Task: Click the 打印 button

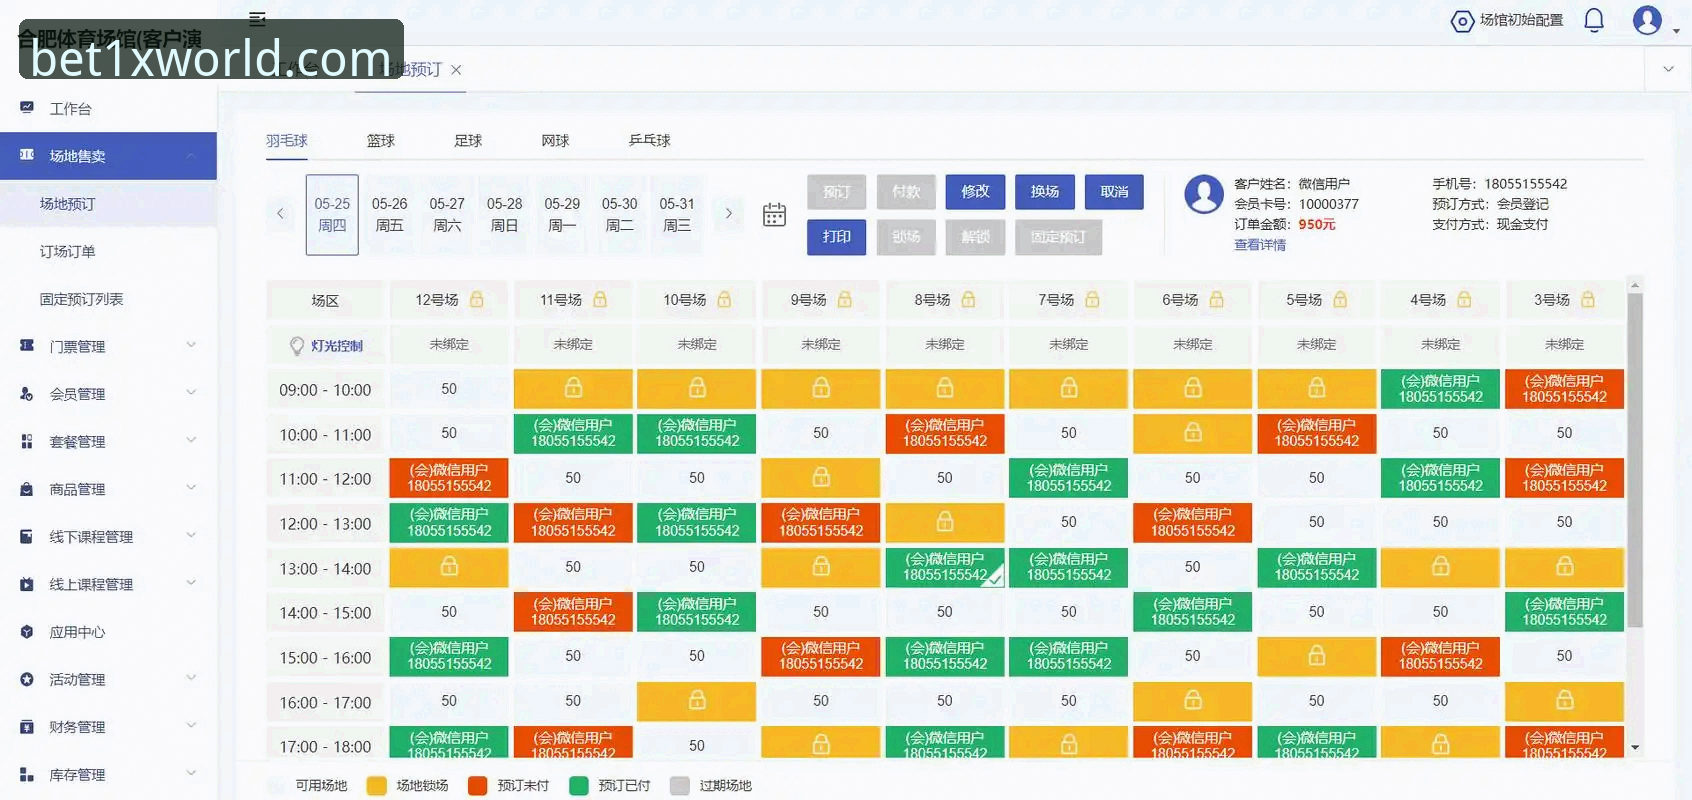Action: [x=837, y=237]
